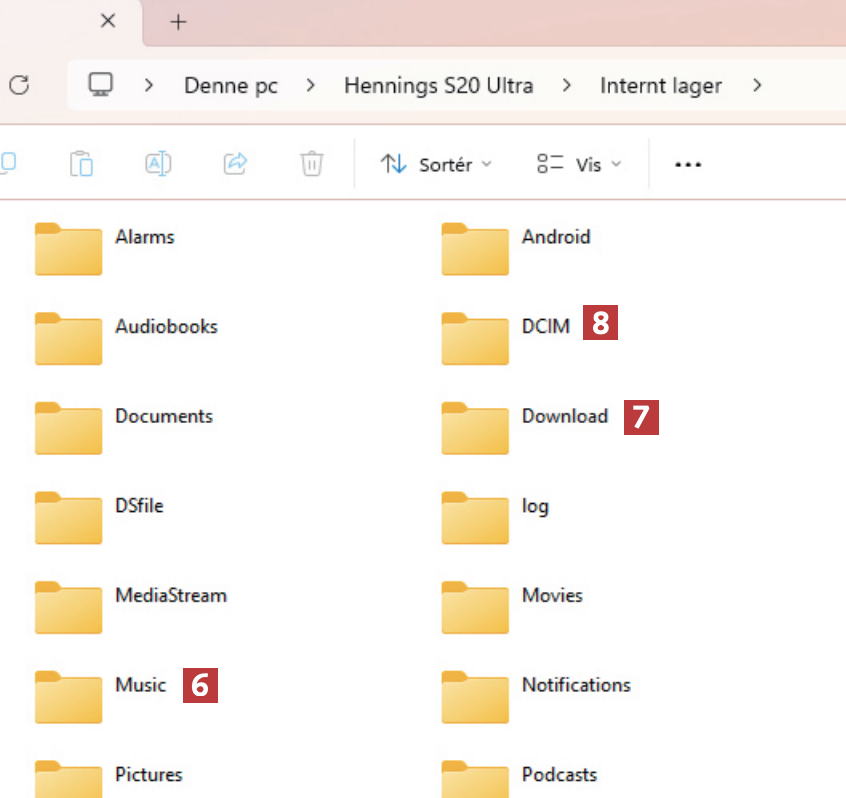846x798 pixels.
Task: Navigate to Hennings S20 Ultra breadcrumb
Action: pos(438,86)
